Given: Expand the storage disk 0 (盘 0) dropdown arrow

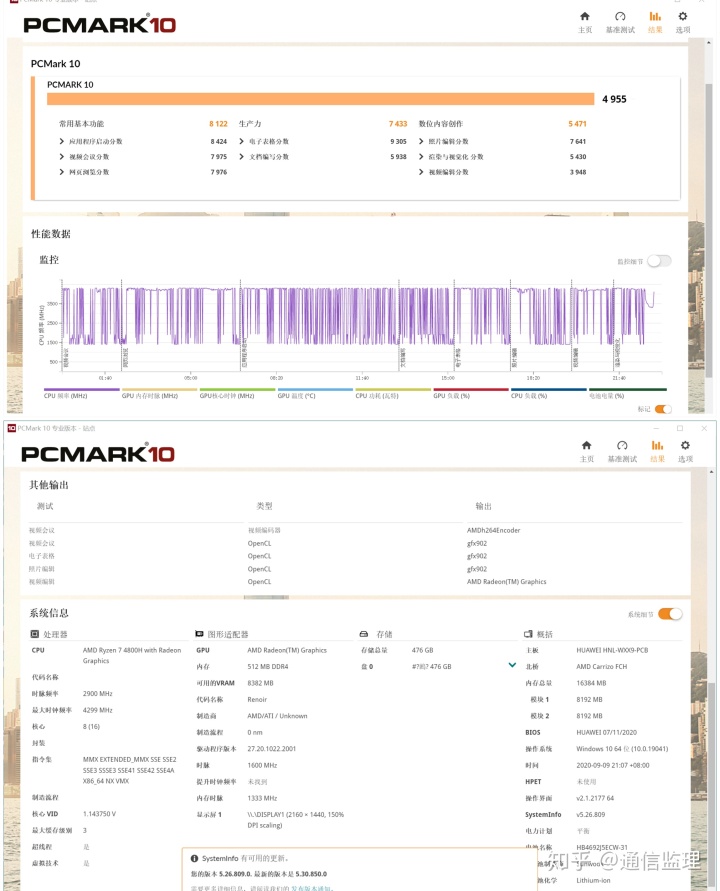Looking at the screenshot, I should [512, 665].
